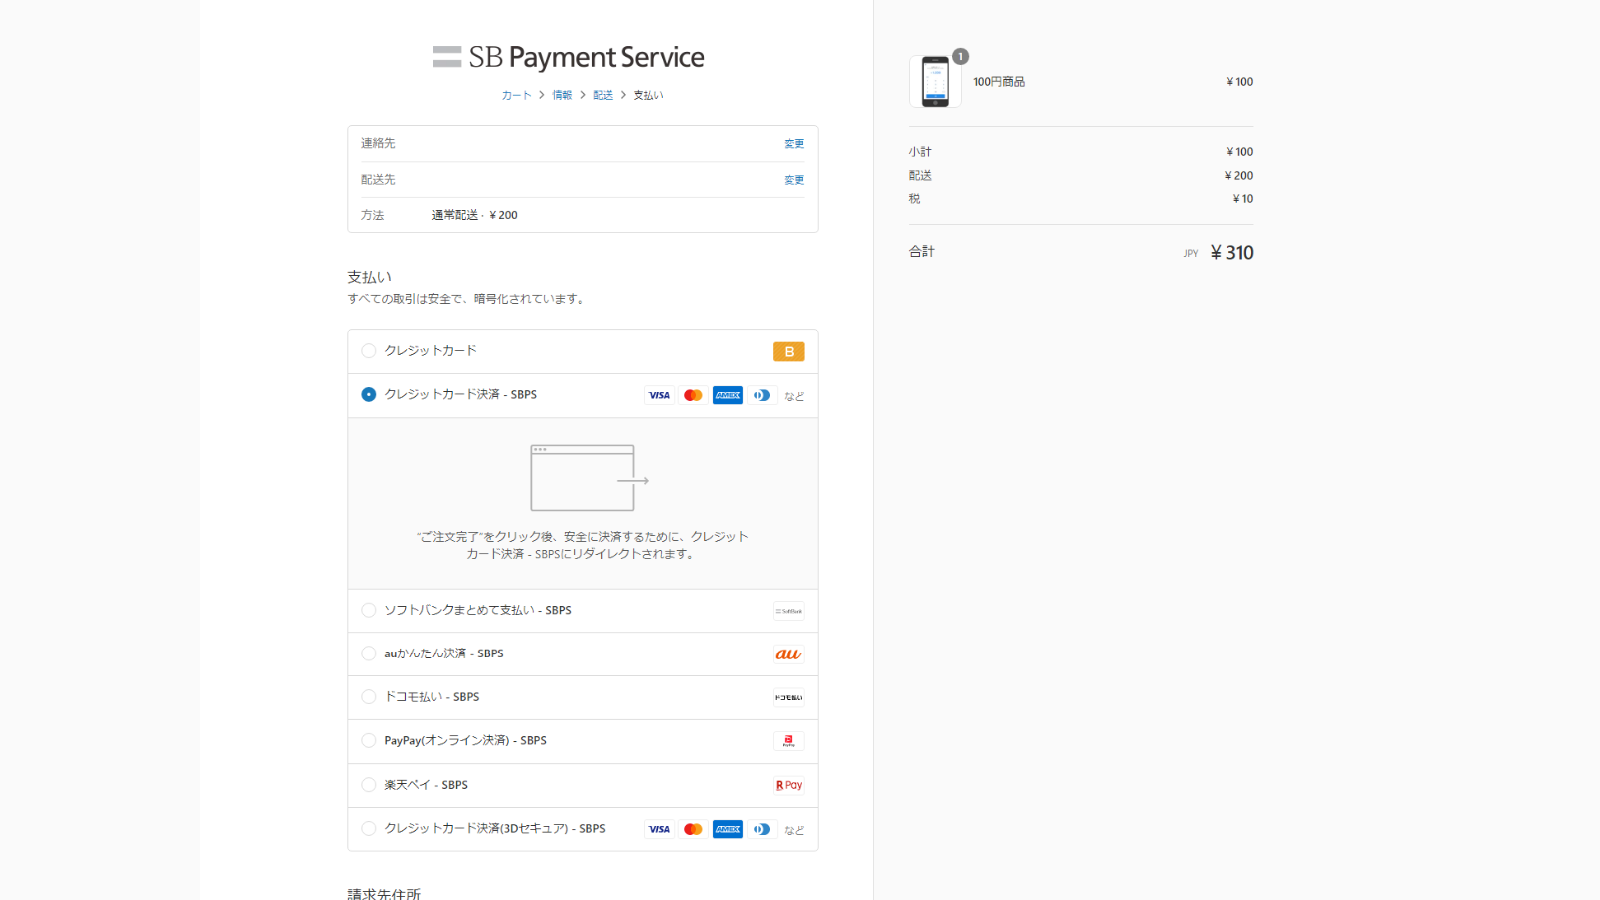The width and height of the screenshot is (1600, 900).
Task: Click the 支払い section heading
Action: pos(369,277)
